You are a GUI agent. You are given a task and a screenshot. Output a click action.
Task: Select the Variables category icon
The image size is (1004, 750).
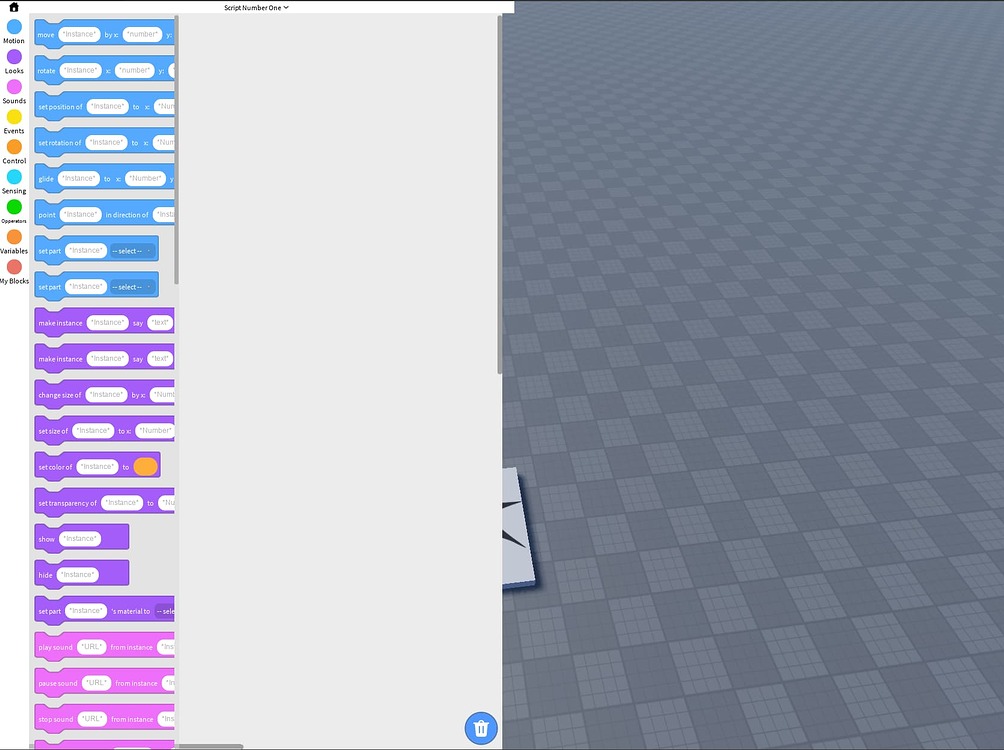(13, 237)
